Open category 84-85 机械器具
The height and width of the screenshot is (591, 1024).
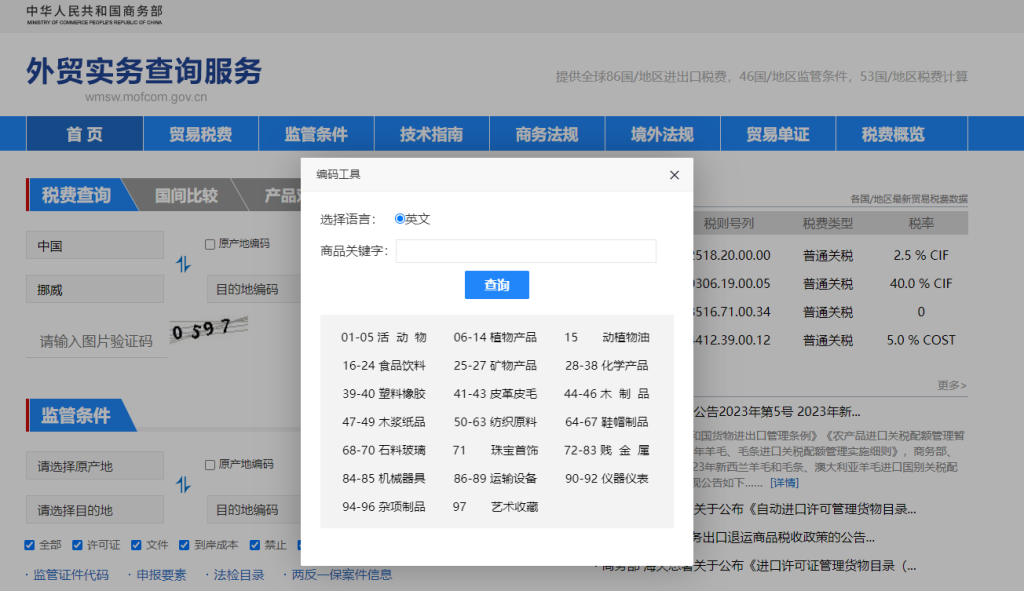pyautogui.click(x=383, y=479)
